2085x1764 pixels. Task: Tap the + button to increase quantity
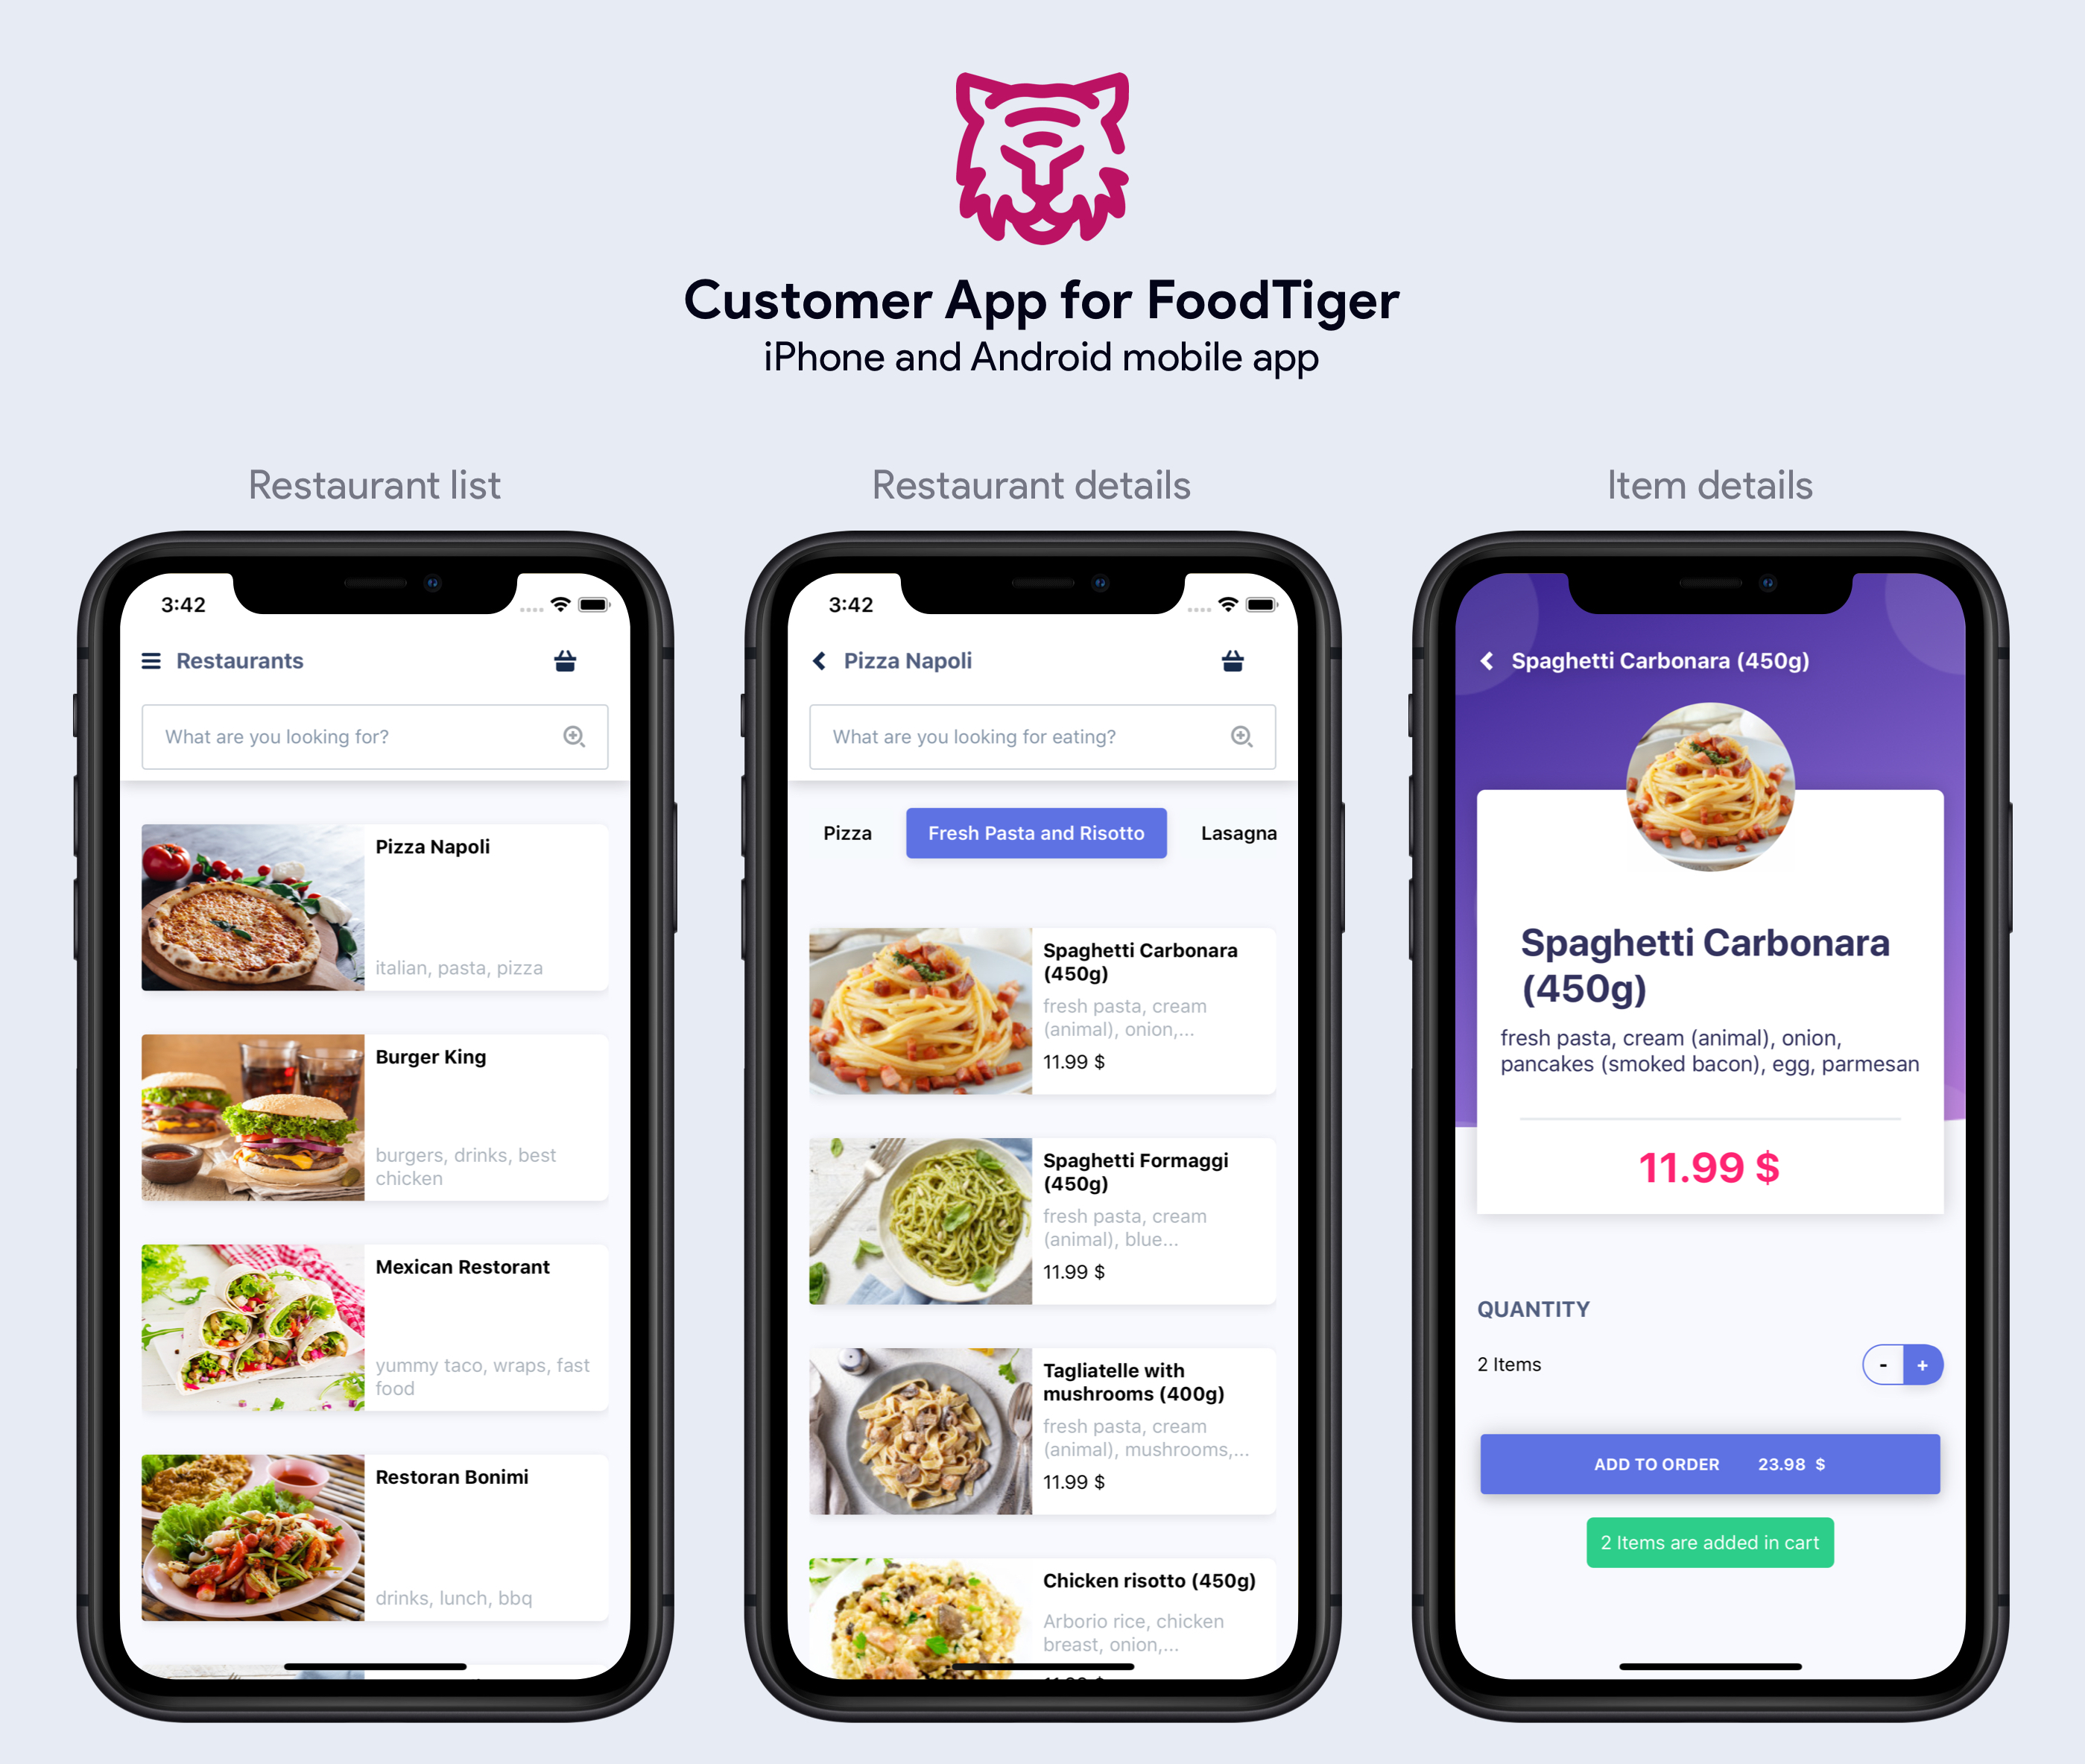(x=1919, y=1363)
